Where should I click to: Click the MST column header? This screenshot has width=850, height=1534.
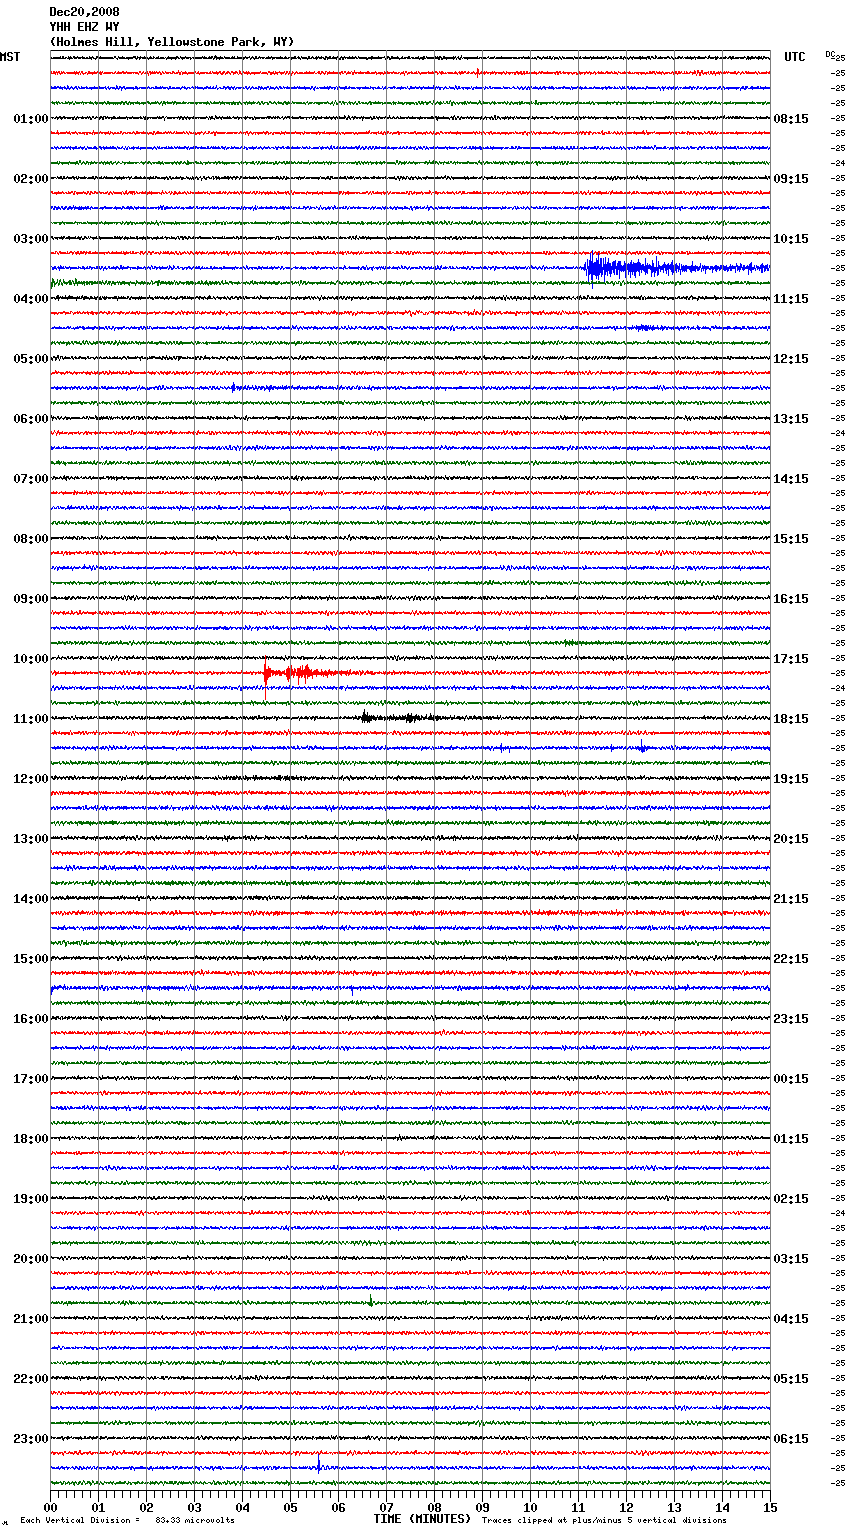10,57
